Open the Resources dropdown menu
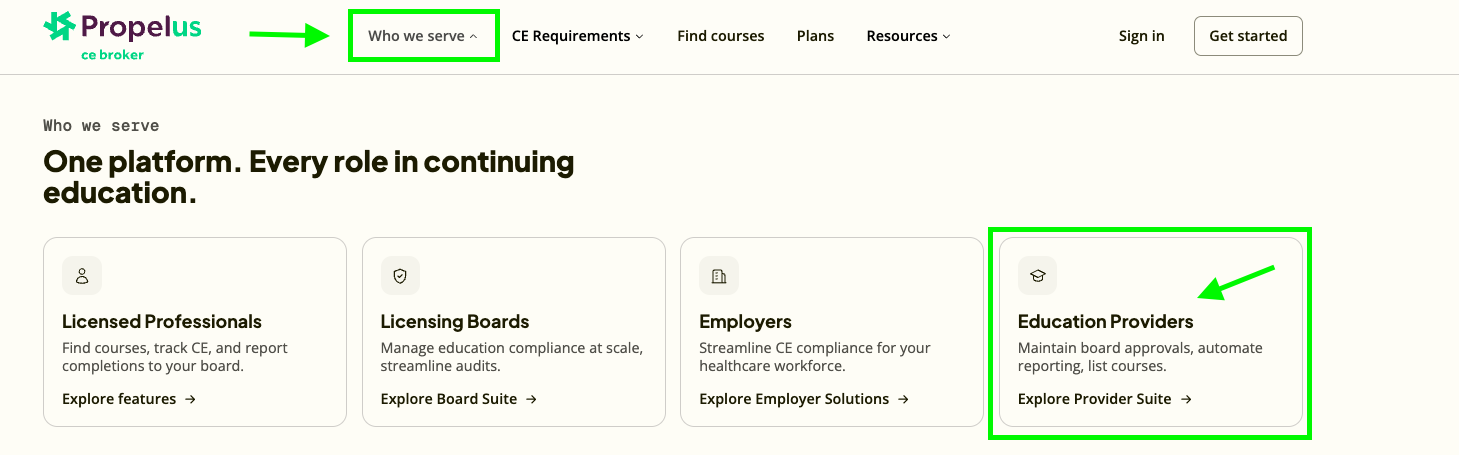The width and height of the screenshot is (1459, 455). click(x=908, y=36)
